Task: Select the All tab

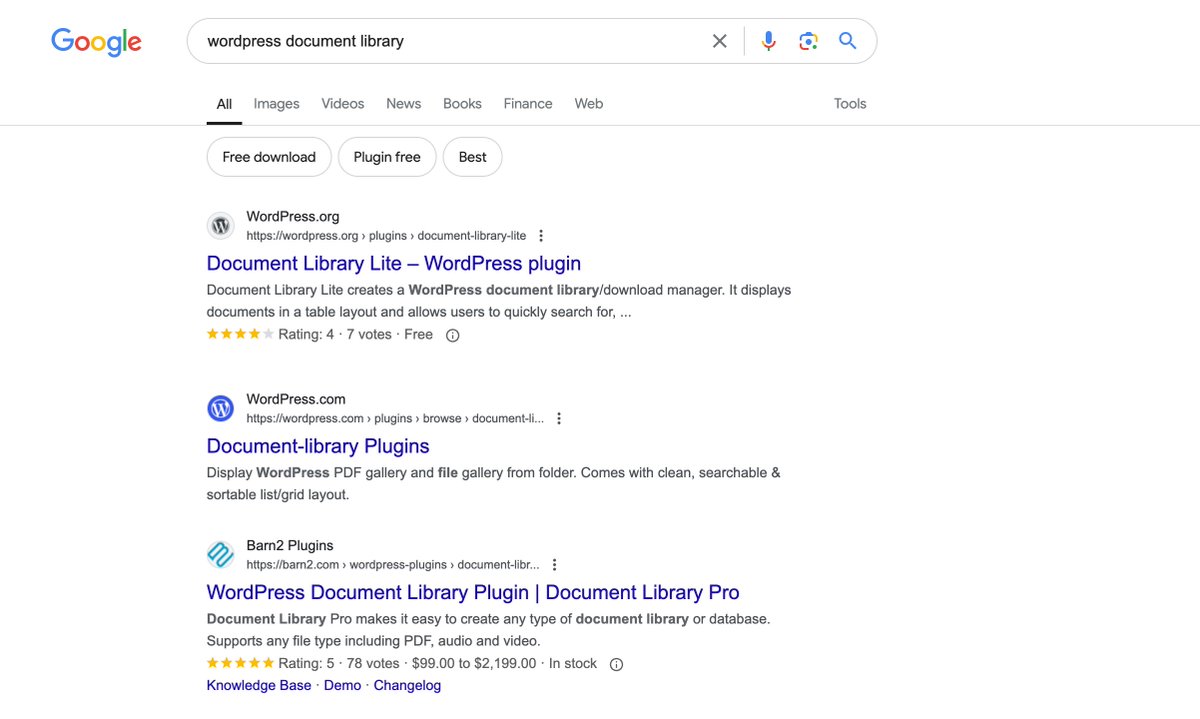Action: pyautogui.click(x=224, y=104)
